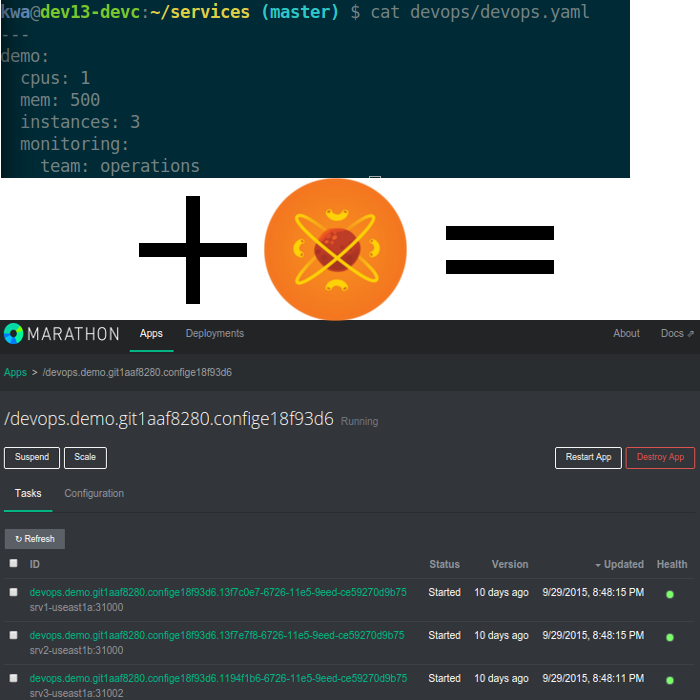Open task ID ending 13f7c0e7-6726-11e5-9eed-ce59270d9b75
This screenshot has width=700, height=700.
(x=218, y=592)
